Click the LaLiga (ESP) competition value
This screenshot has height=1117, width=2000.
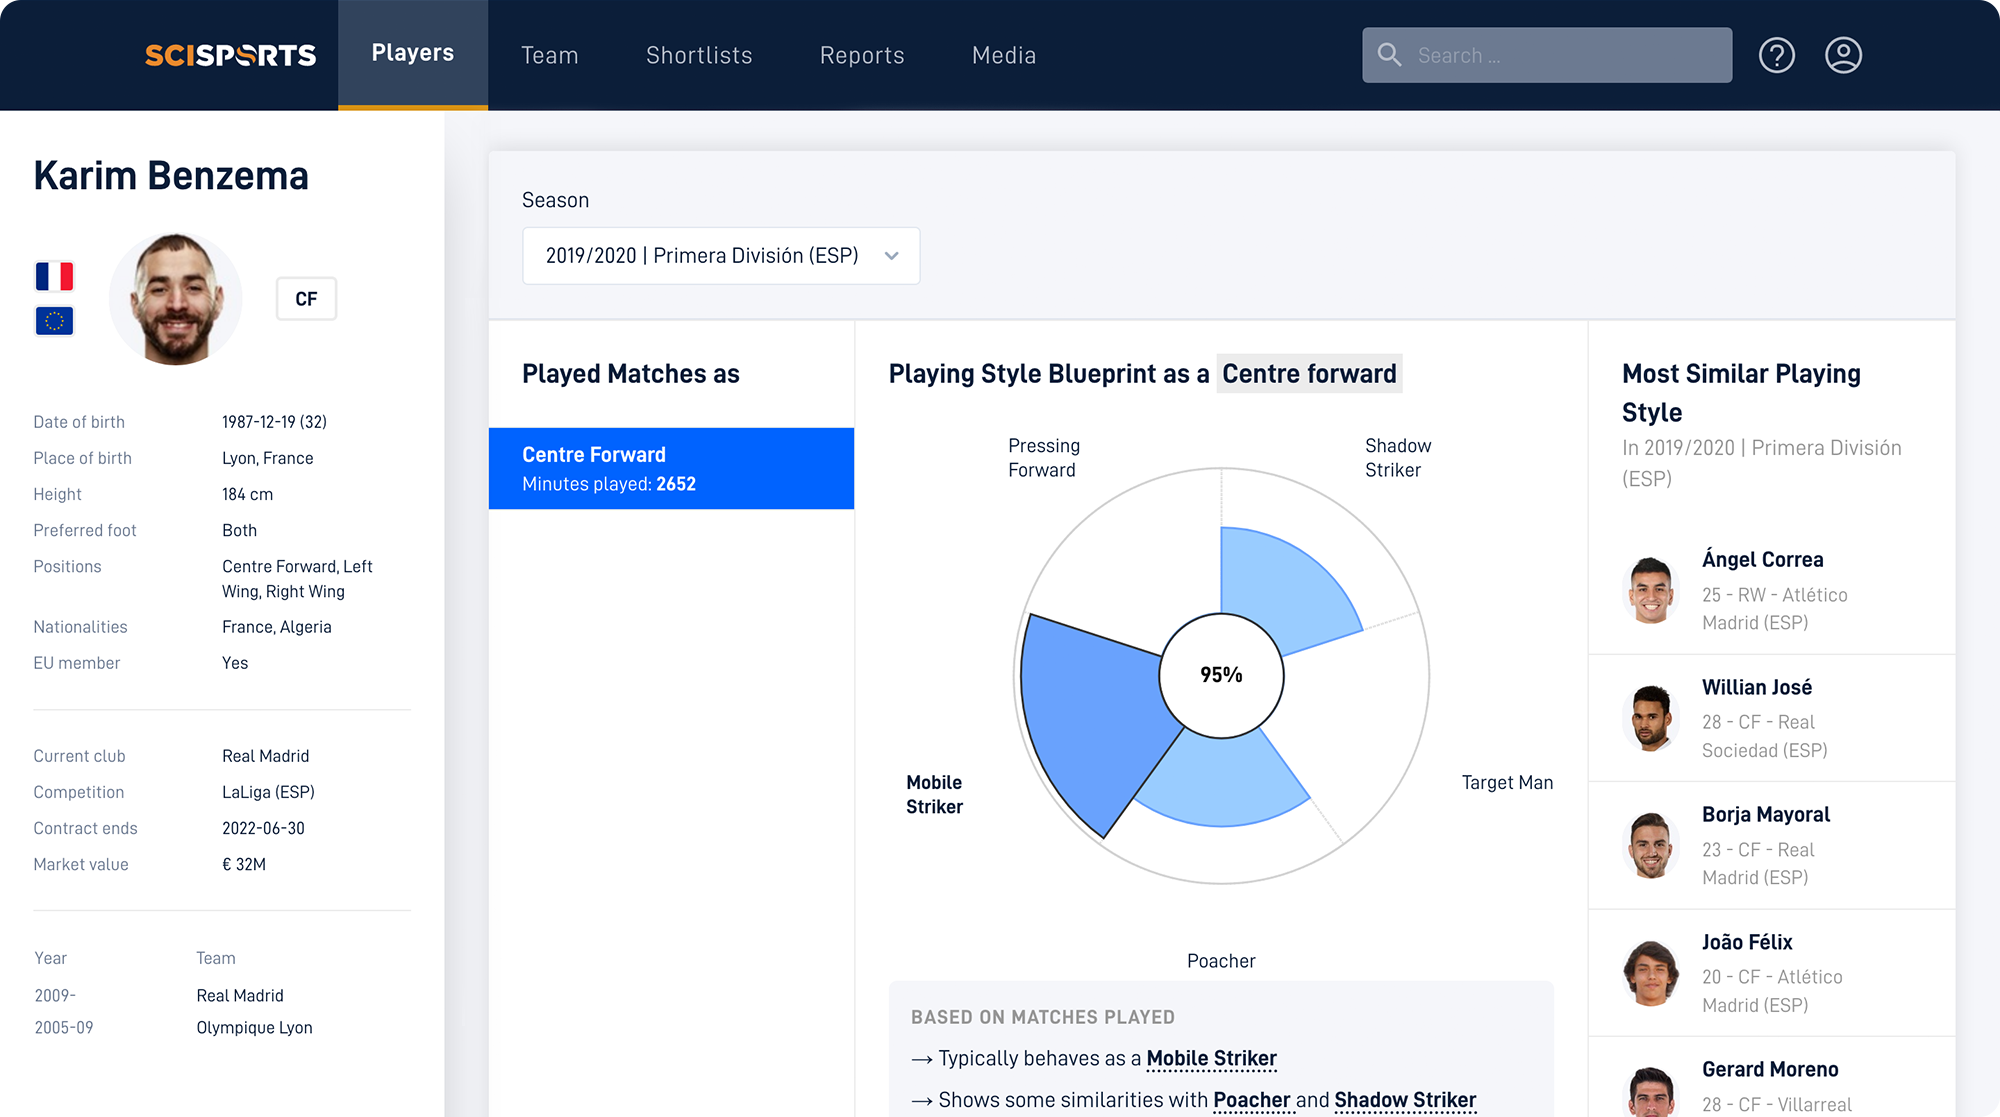coord(268,792)
